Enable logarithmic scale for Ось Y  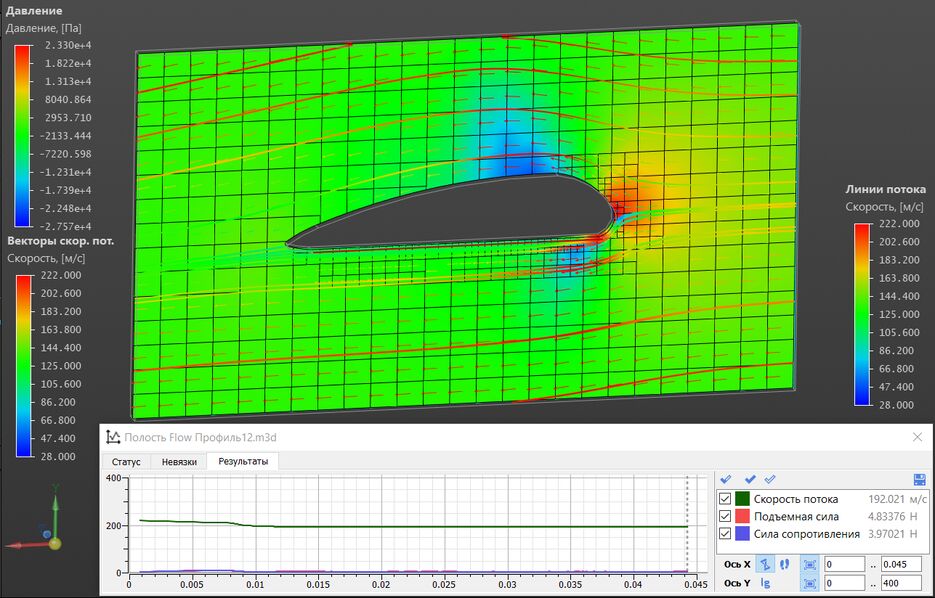(x=765, y=583)
